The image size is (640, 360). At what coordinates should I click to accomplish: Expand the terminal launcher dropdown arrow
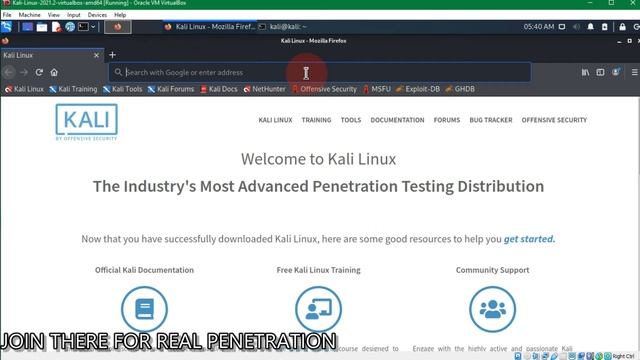93,27
